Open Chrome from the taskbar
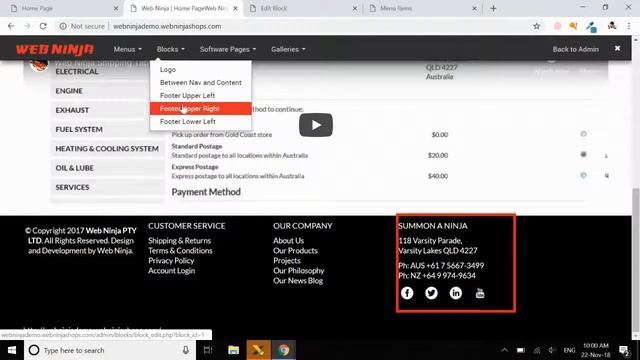The width and height of the screenshot is (640, 360). click(284, 350)
